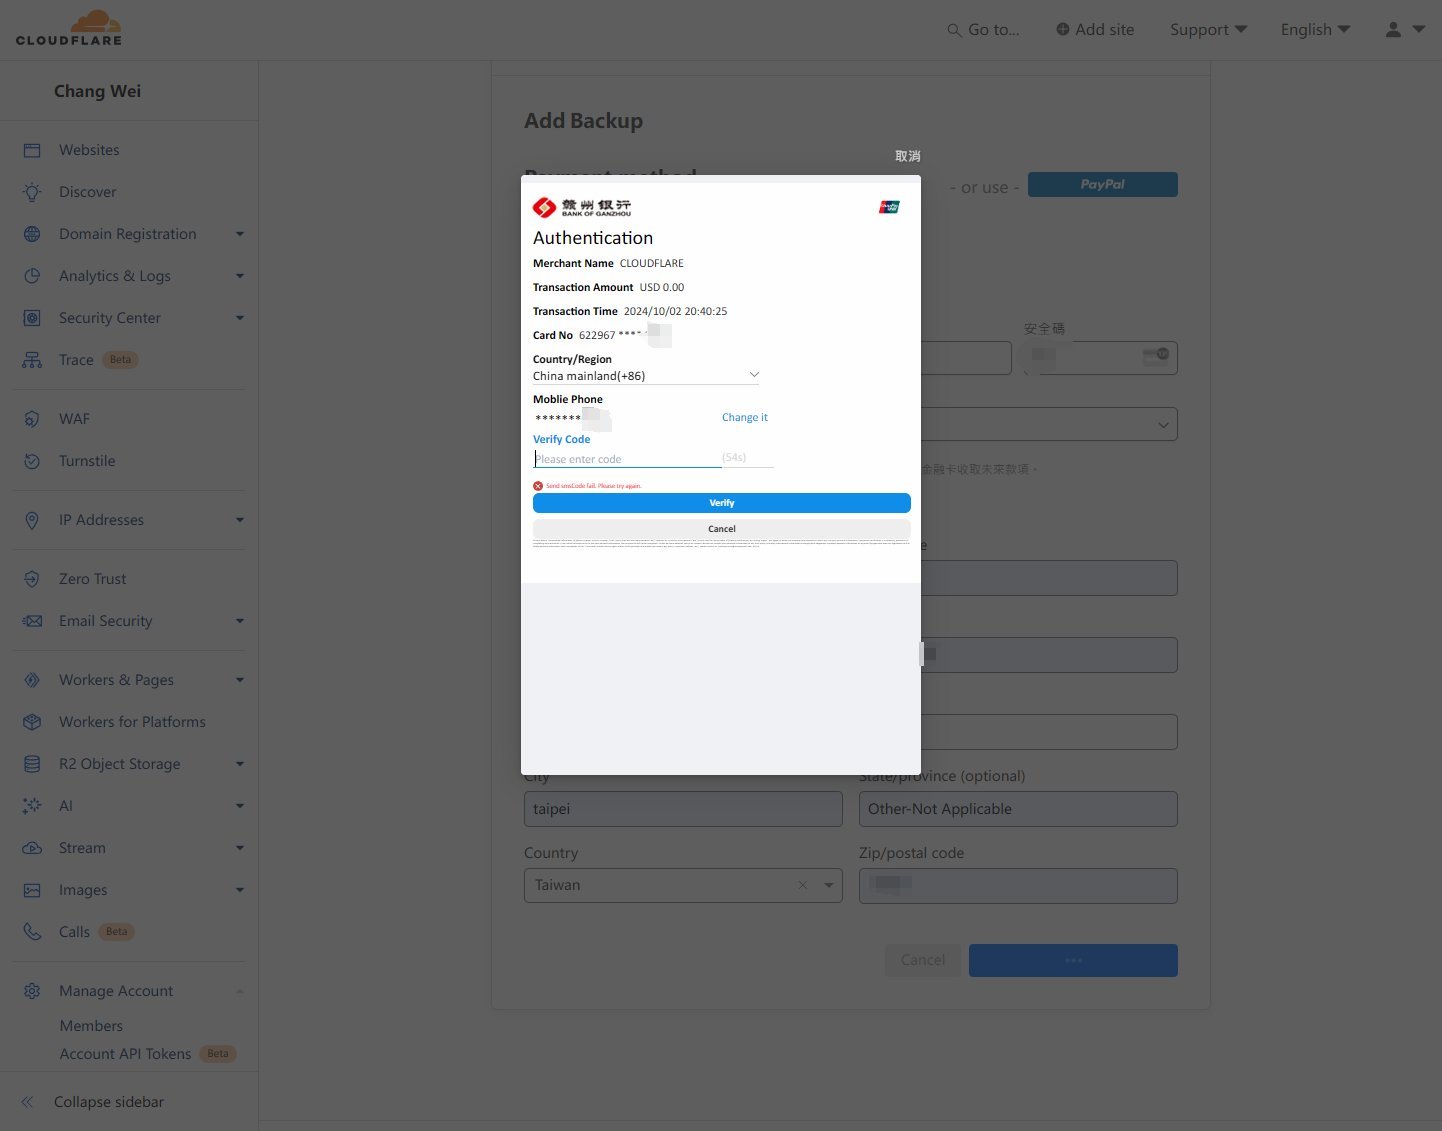Click the Manage Account gear icon
Image resolution: width=1442 pixels, height=1131 pixels.
coord(32,991)
